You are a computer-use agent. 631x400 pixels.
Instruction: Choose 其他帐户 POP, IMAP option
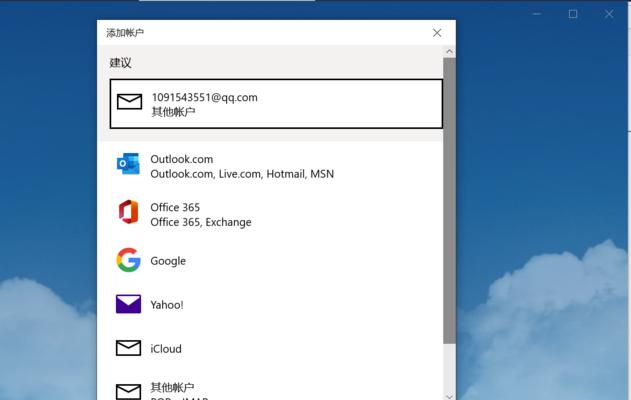(x=276, y=387)
